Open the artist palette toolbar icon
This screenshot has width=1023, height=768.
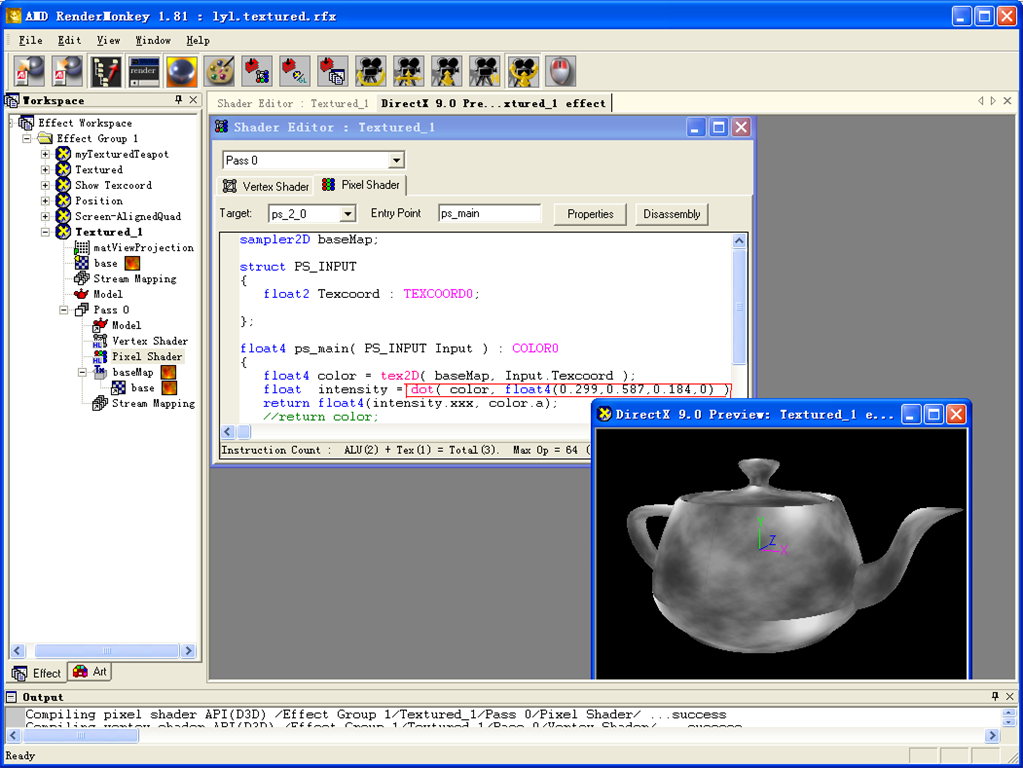[220, 71]
